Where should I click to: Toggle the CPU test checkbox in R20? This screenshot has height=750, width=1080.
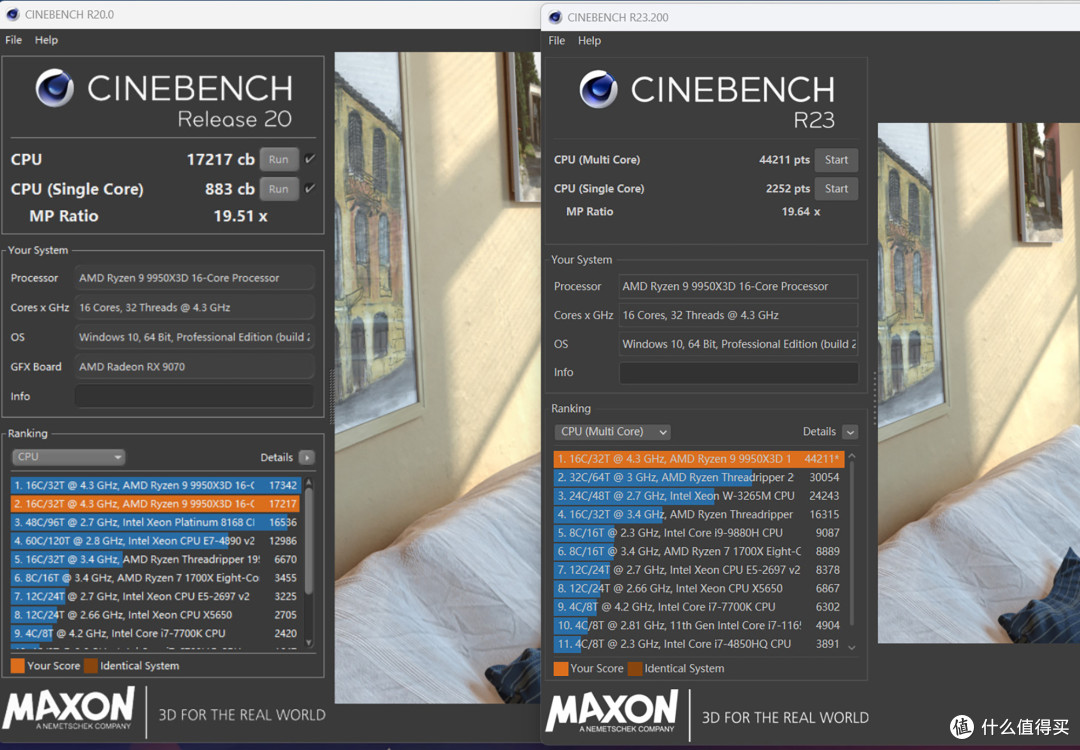point(310,159)
